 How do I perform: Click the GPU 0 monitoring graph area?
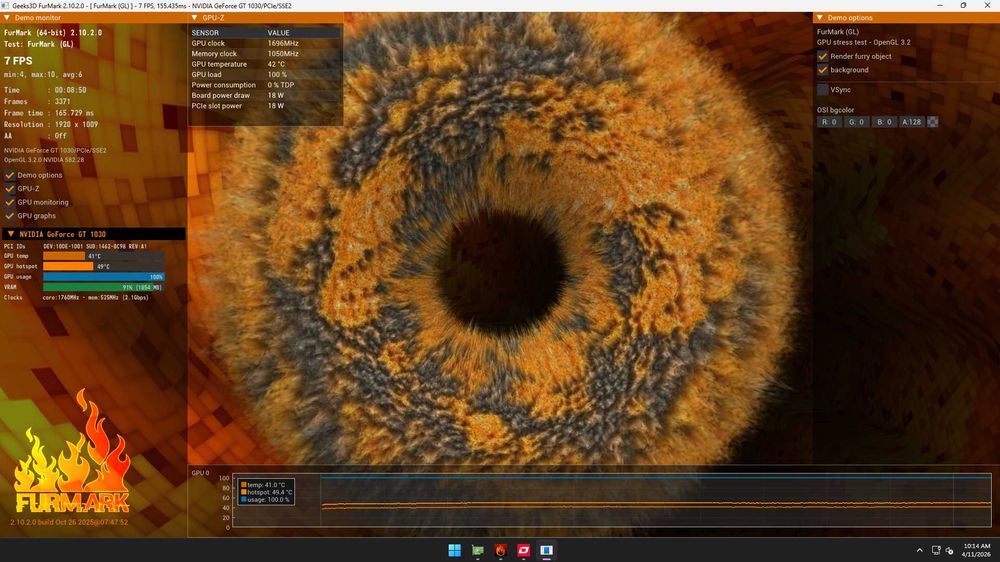[612, 501]
